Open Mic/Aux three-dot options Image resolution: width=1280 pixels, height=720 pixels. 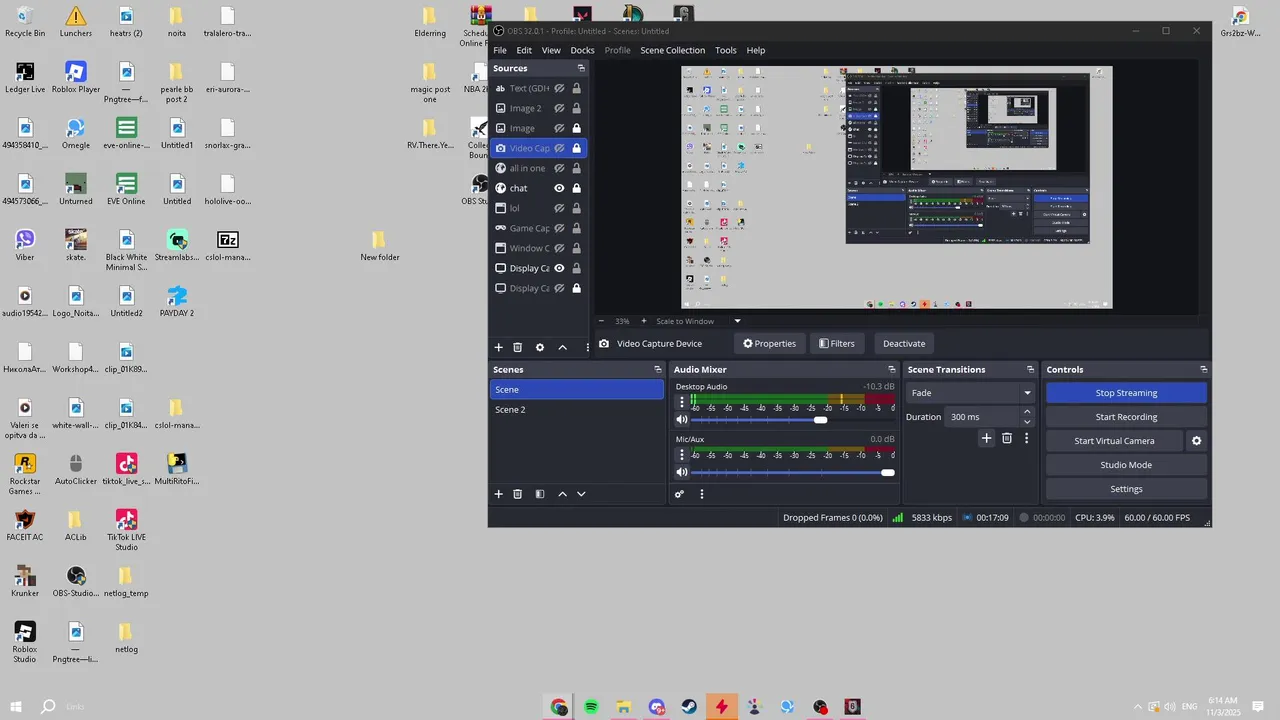pos(682,454)
